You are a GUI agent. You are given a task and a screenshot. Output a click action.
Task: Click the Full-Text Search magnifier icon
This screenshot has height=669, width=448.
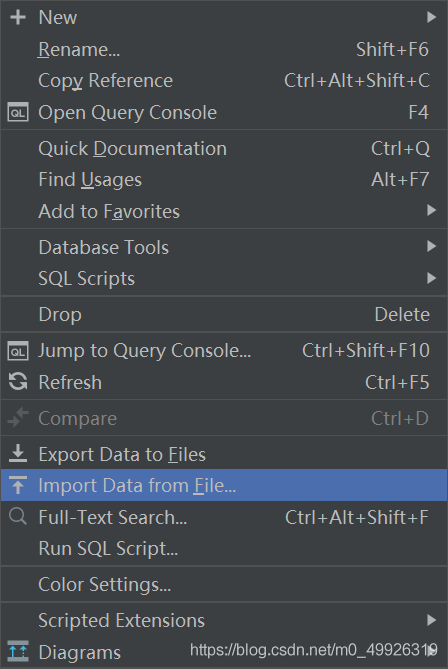(x=18, y=516)
